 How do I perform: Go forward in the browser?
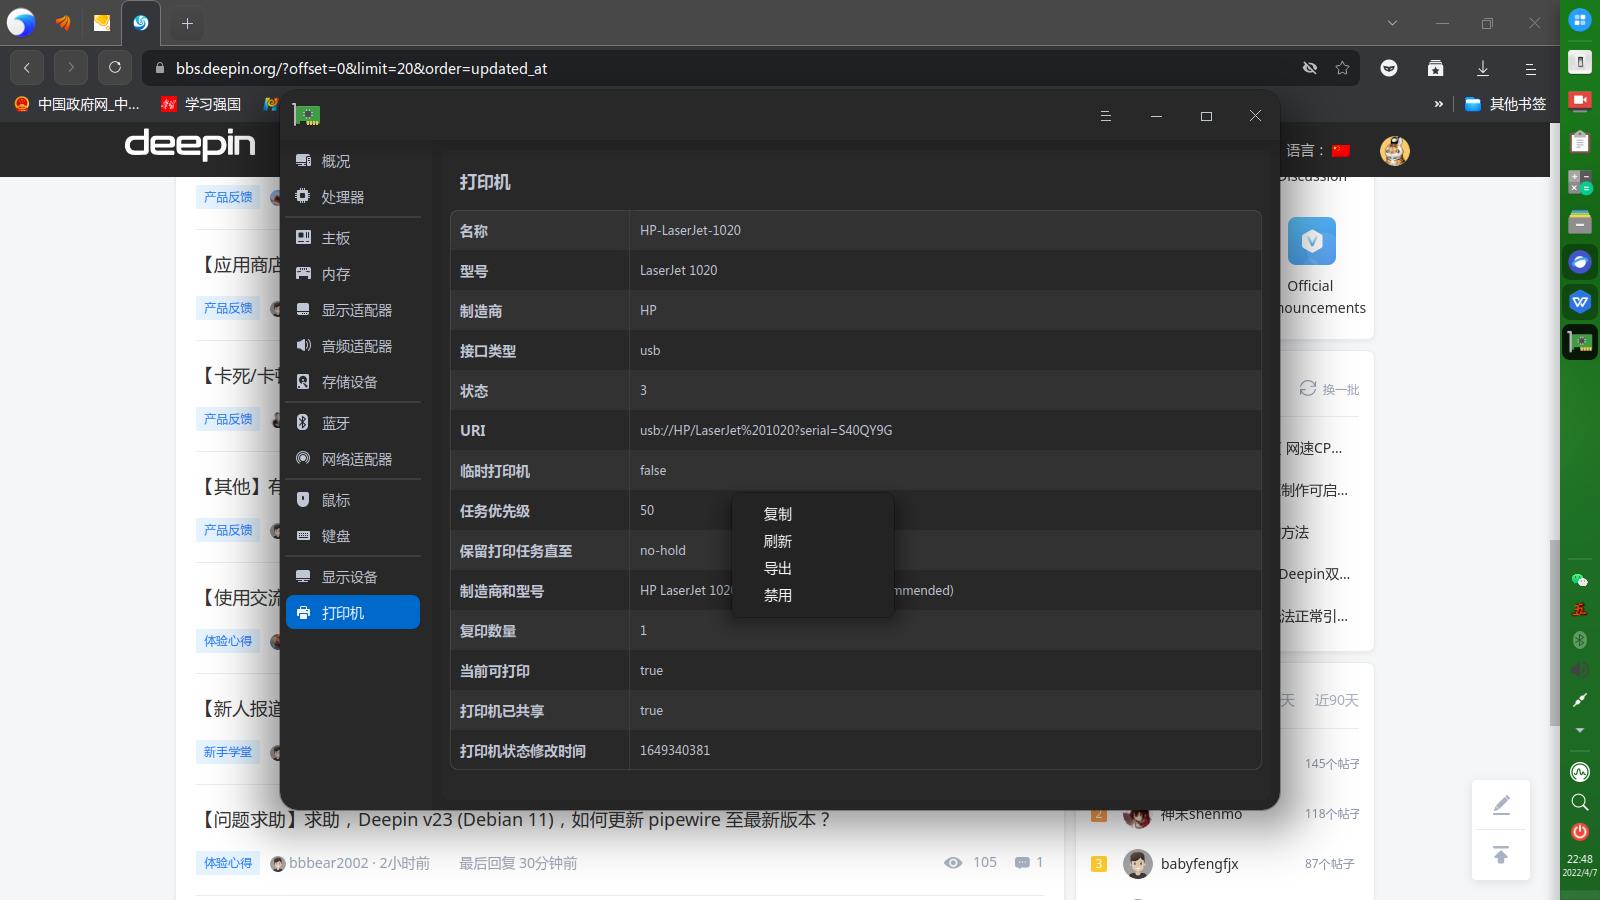point(71,68)
